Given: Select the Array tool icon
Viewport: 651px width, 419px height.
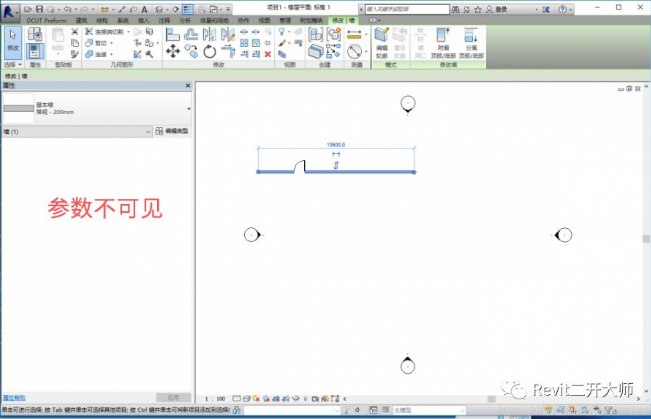Looking at the screenshot, I should pos(244,43).
